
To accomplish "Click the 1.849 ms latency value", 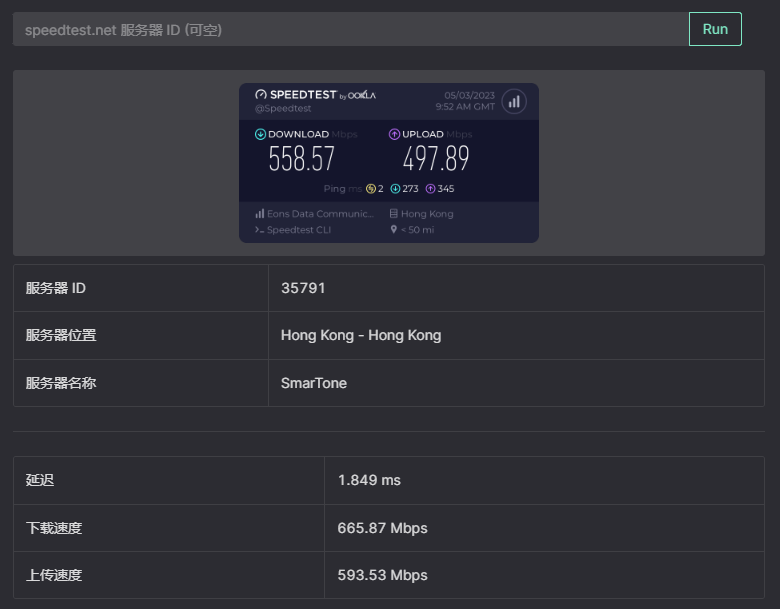I will point(369,480).
